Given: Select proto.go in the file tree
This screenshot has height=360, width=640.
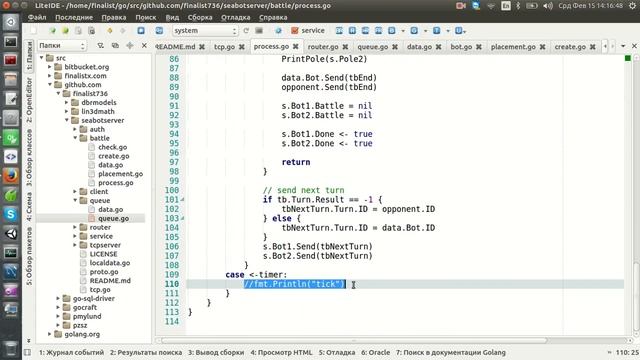Looking at the screenshot, I should tap(104, 272).
